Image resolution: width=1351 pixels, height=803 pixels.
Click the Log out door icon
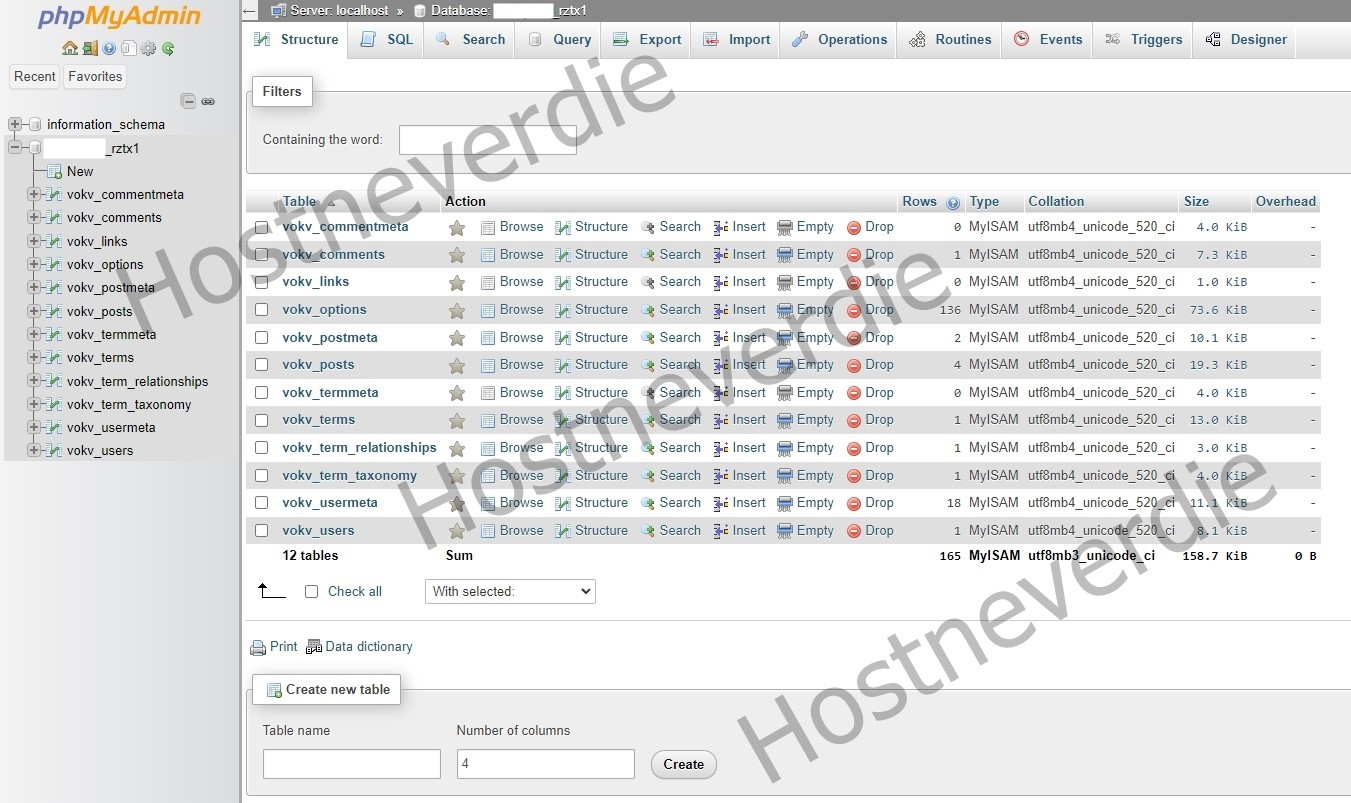[89, 48]
